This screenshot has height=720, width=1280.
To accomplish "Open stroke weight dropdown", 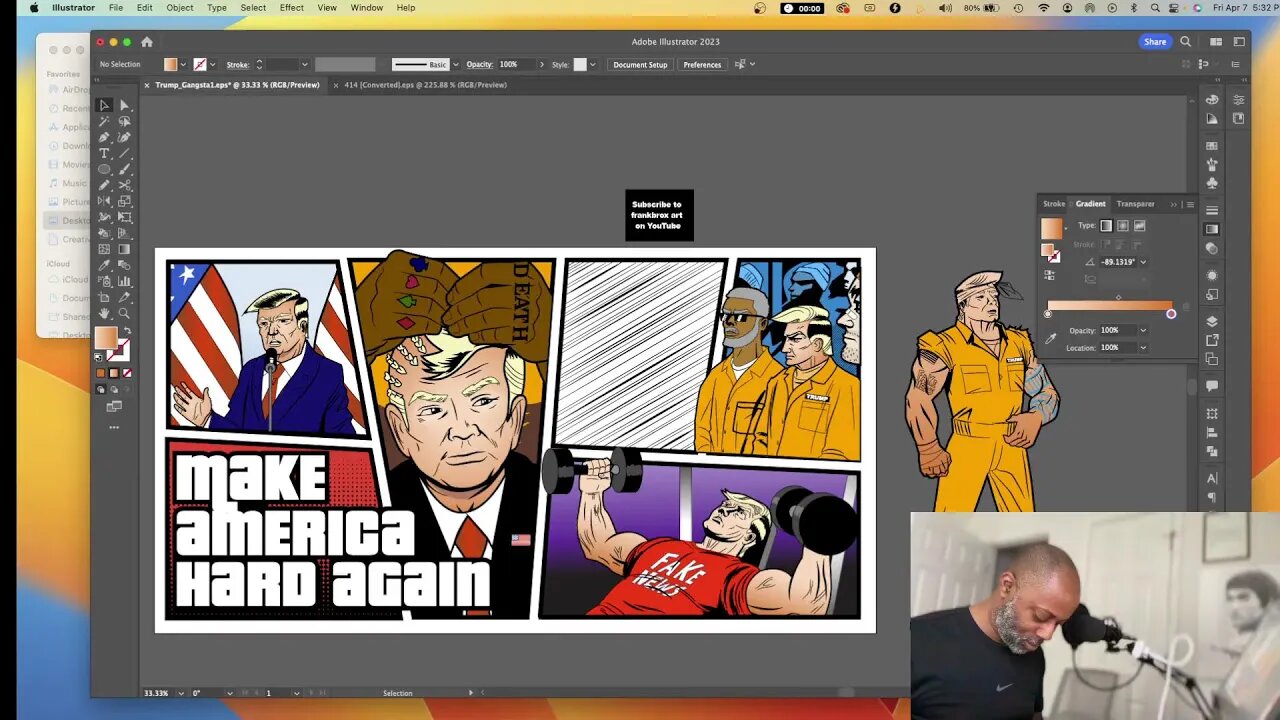I will click(x=305, y=64).
